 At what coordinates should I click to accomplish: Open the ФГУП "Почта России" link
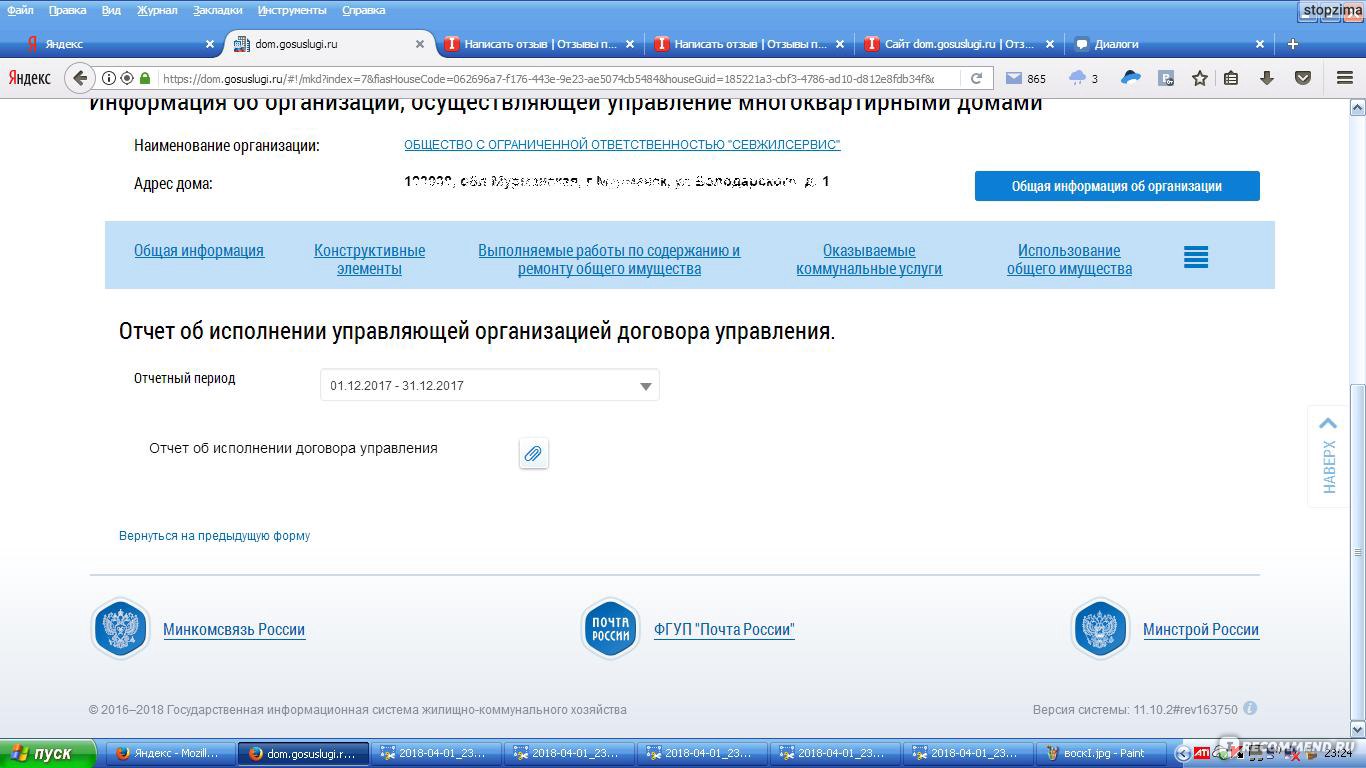[x=724, y=630]
